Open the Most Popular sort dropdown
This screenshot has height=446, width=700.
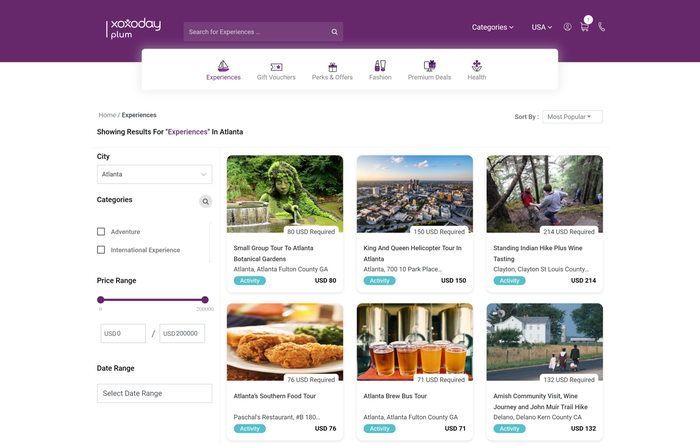click(x=572, y=117)
